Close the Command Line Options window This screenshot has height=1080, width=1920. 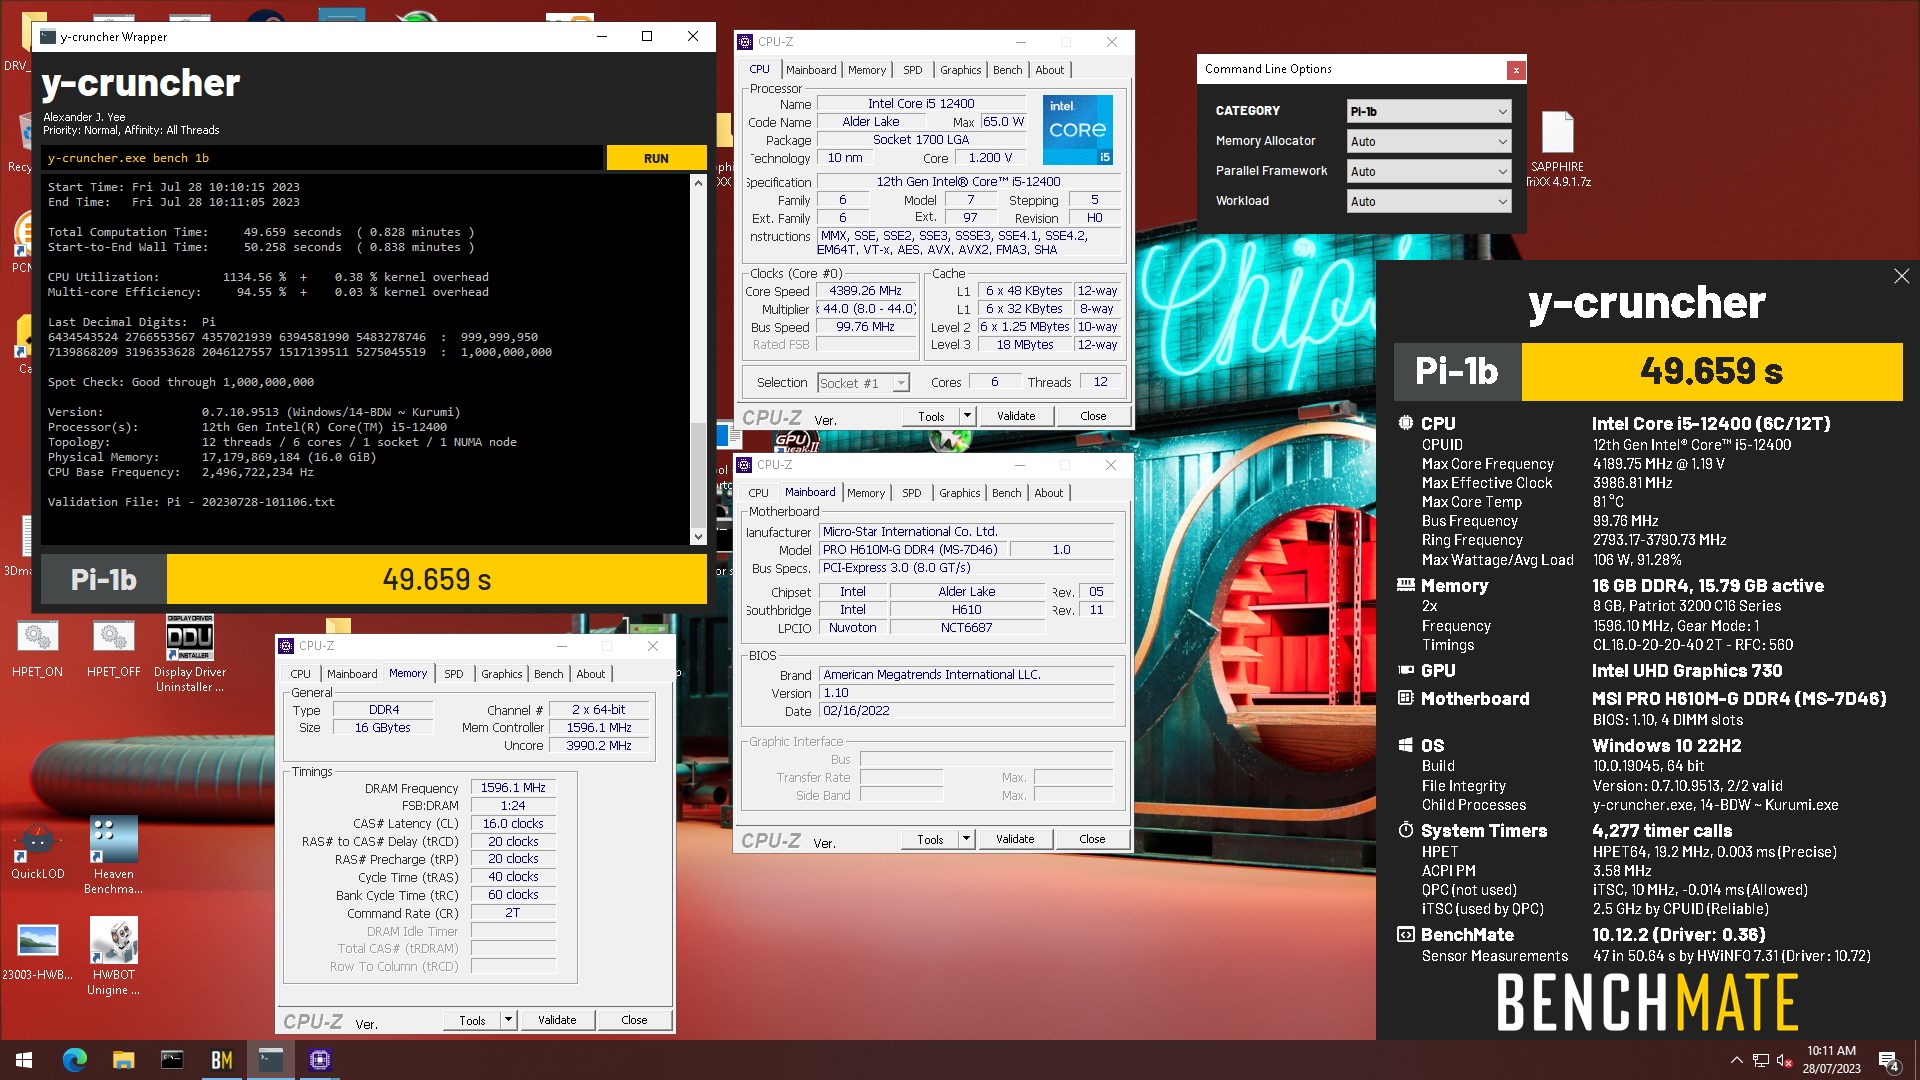(x=1516, y=70)
